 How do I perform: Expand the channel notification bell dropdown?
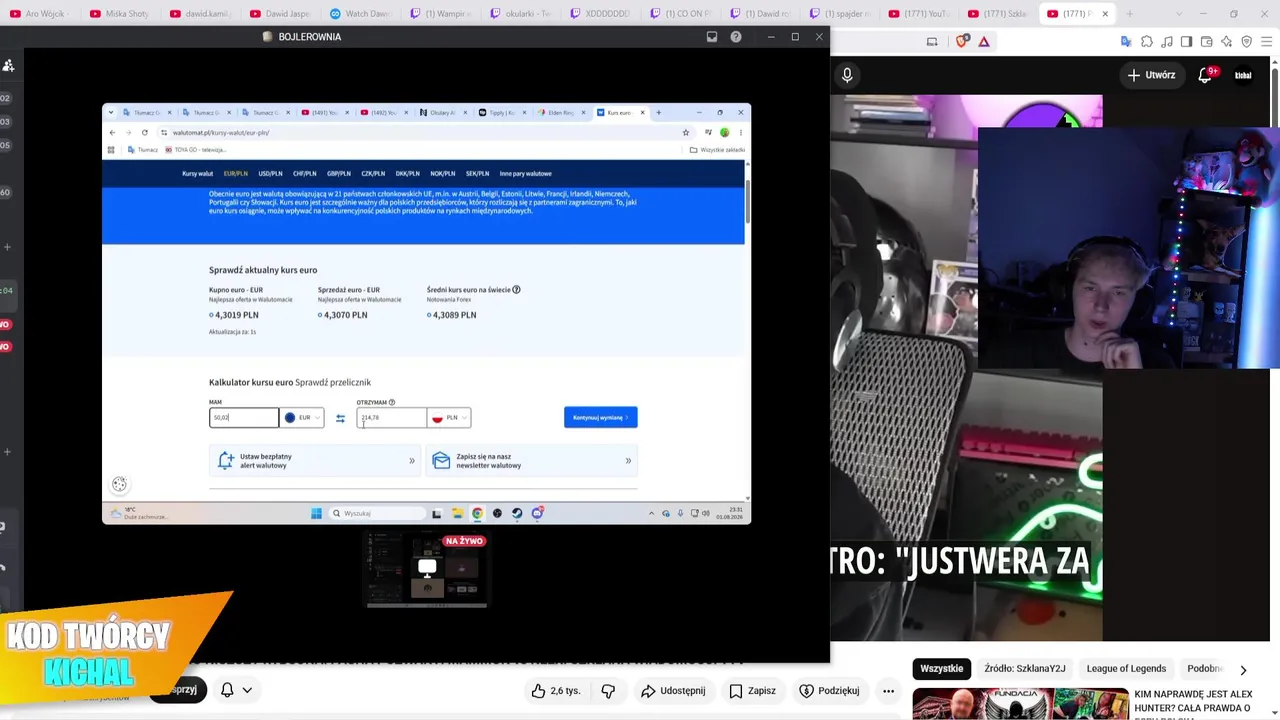click(247, 690)
